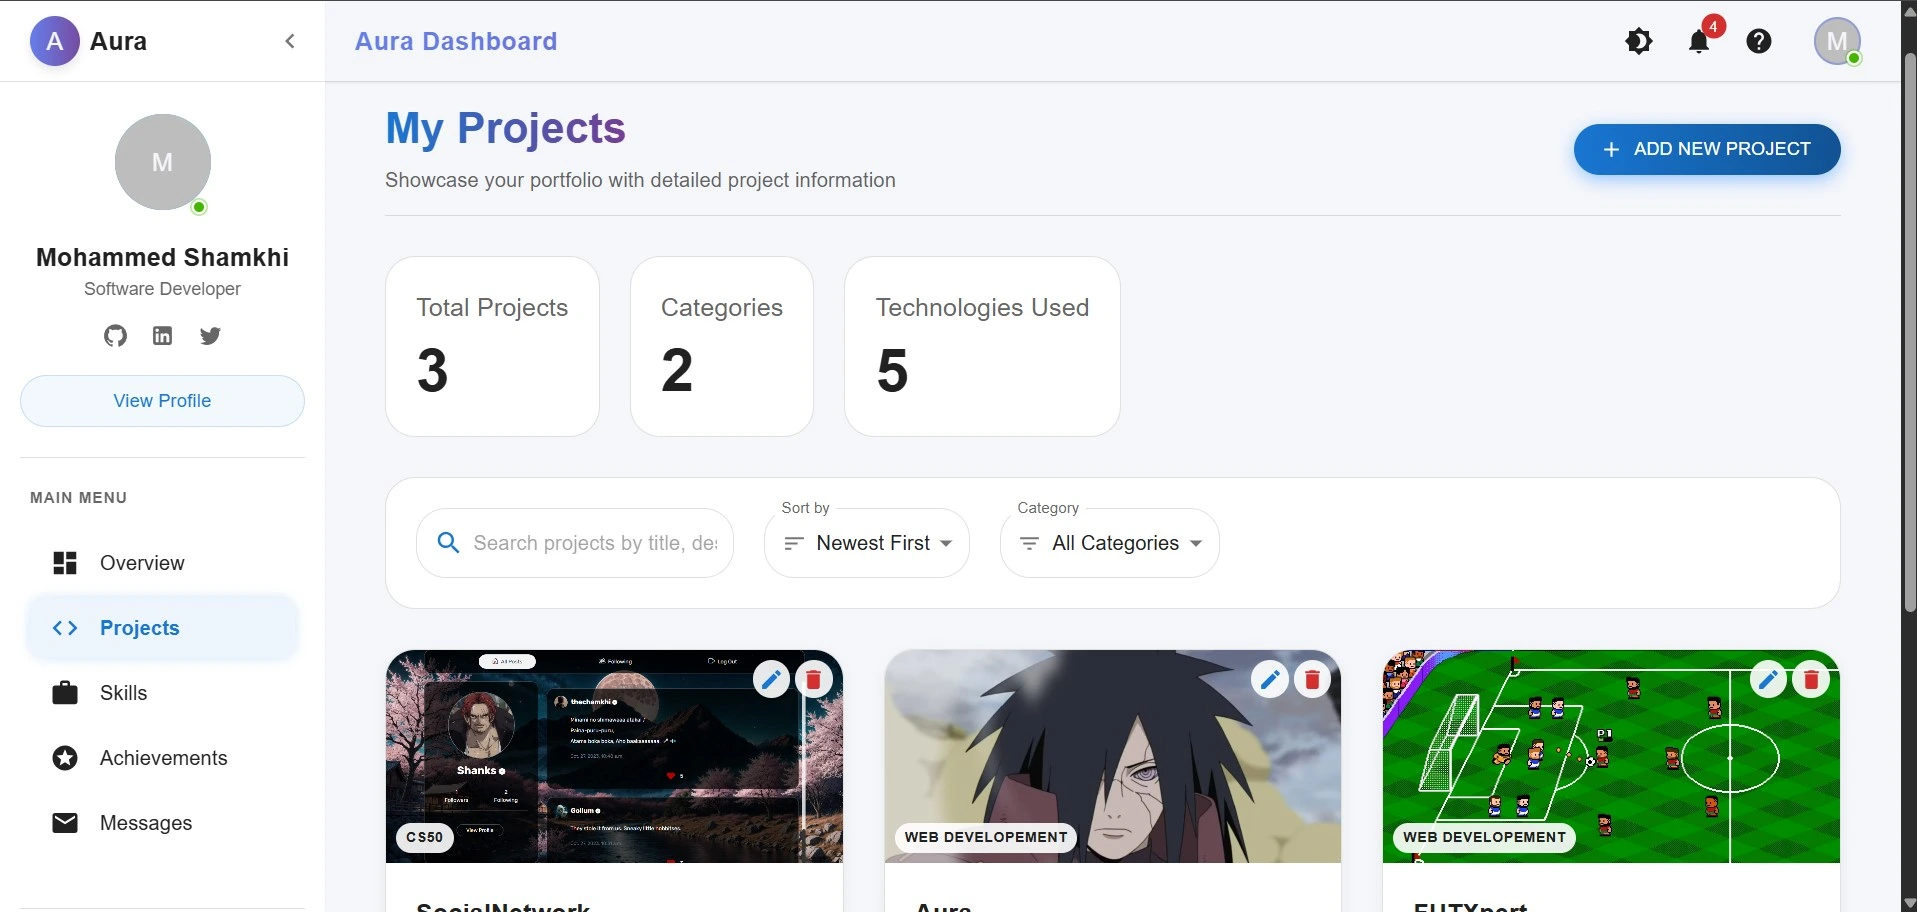Click Technologies Used stat card
This screenshot has width=1917, height=912.
(982, 346)
